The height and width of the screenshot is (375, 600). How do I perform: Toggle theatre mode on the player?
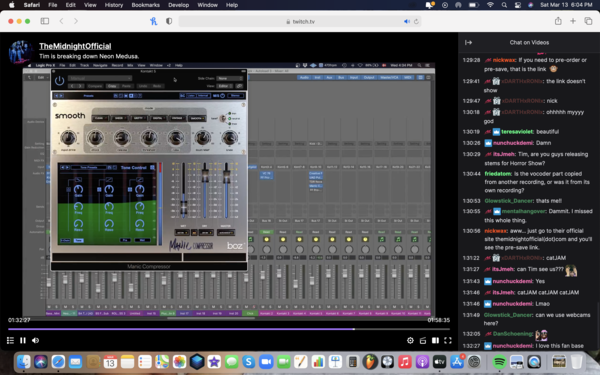click(435, 340)
